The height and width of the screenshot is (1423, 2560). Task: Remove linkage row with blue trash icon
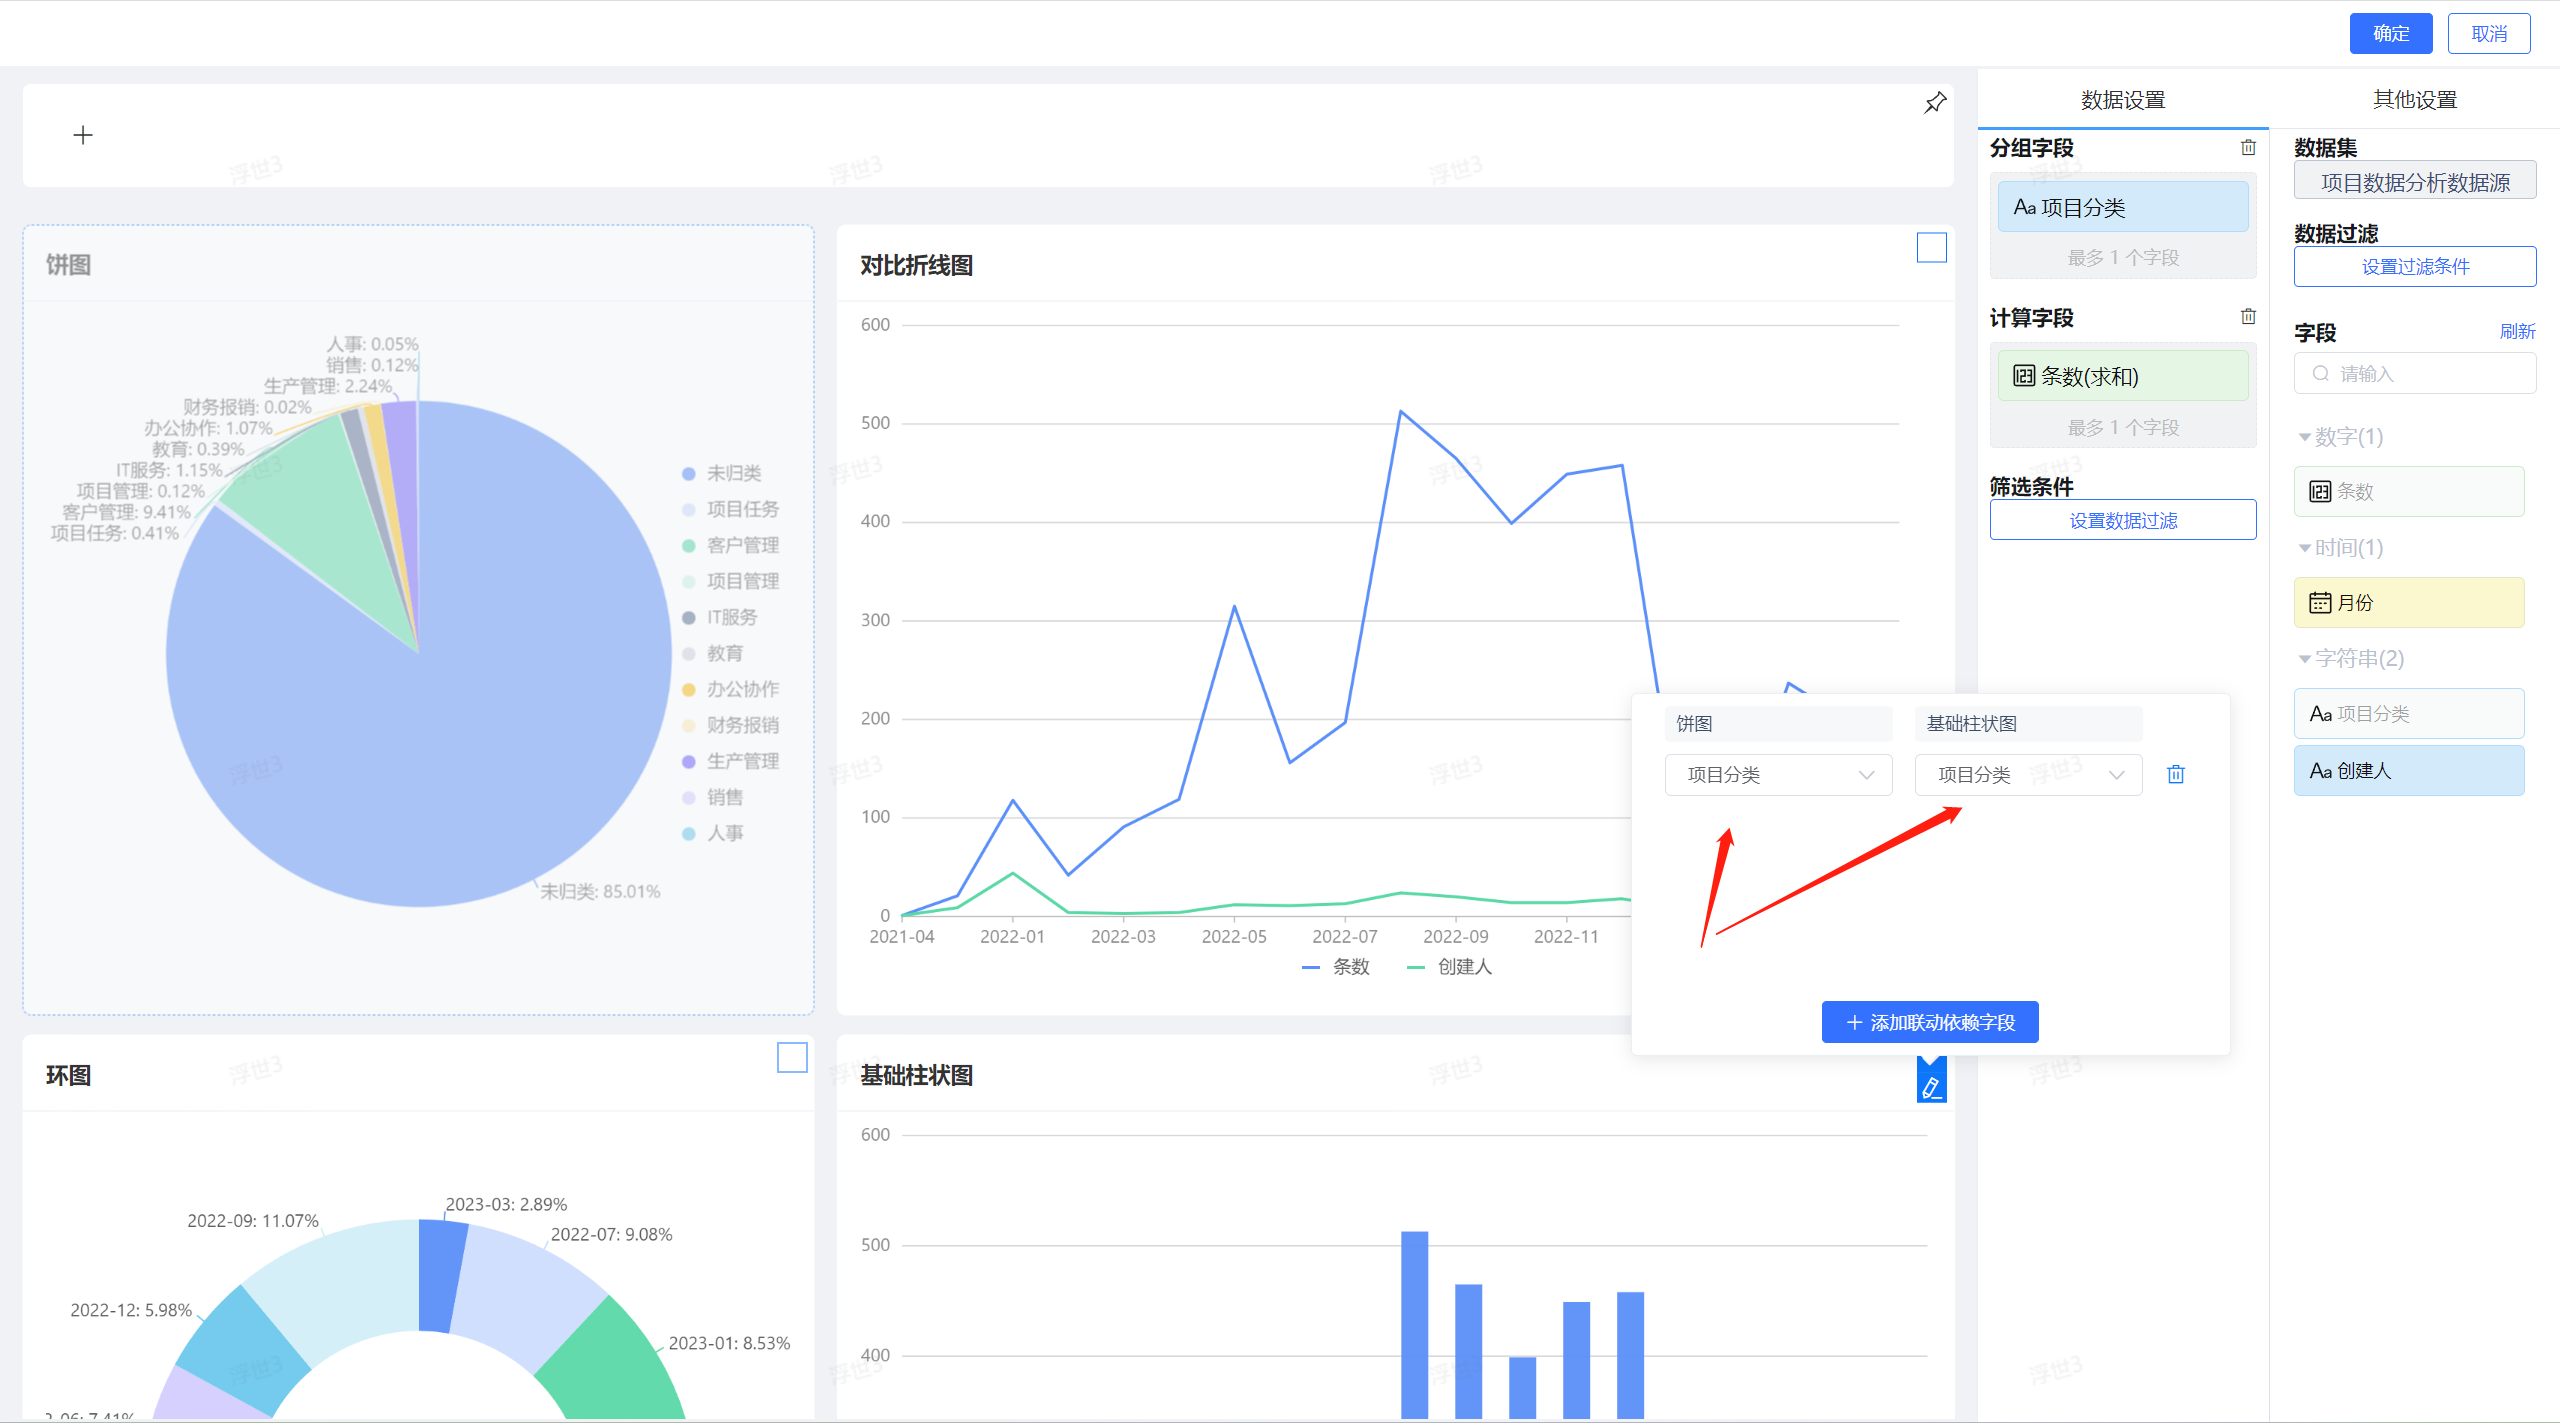pyautogui.click(x=2176, y=775)
